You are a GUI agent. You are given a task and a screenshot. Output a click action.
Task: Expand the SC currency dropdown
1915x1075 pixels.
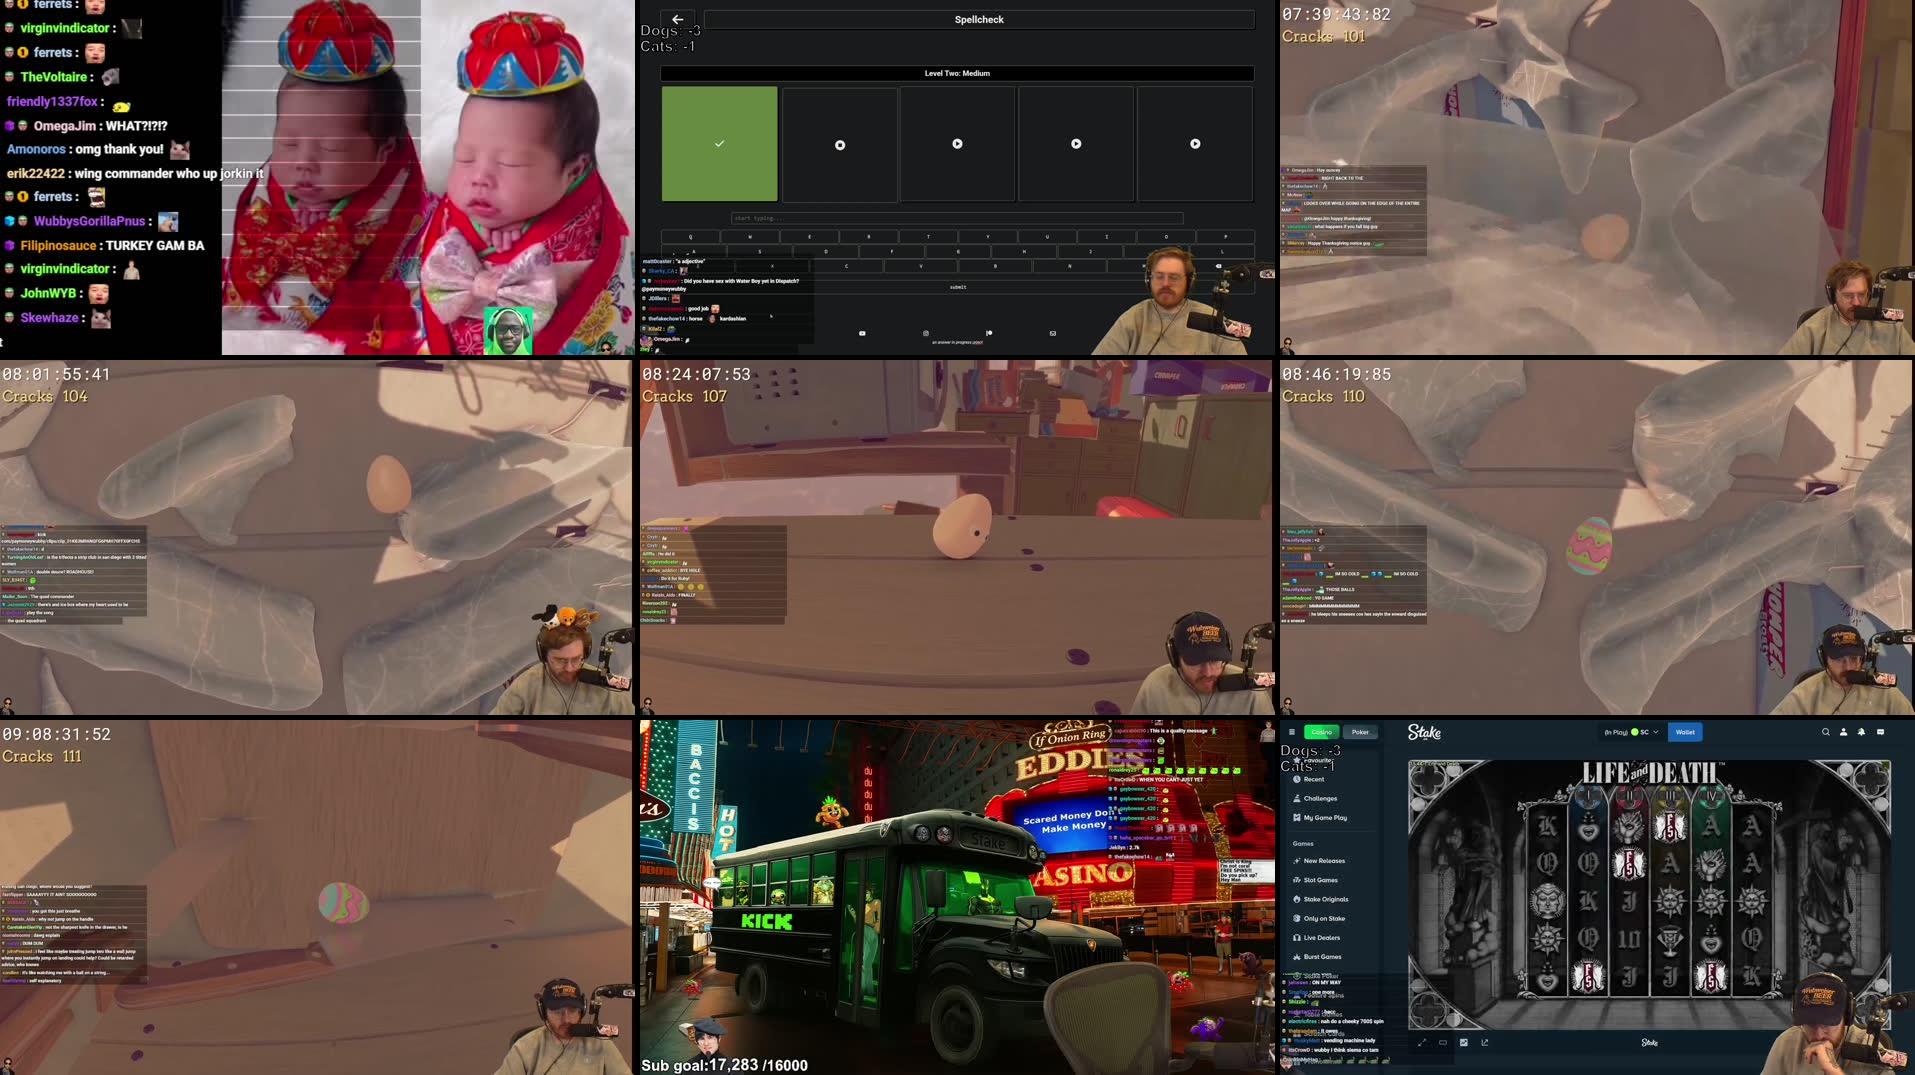[x=1656, y=732]
